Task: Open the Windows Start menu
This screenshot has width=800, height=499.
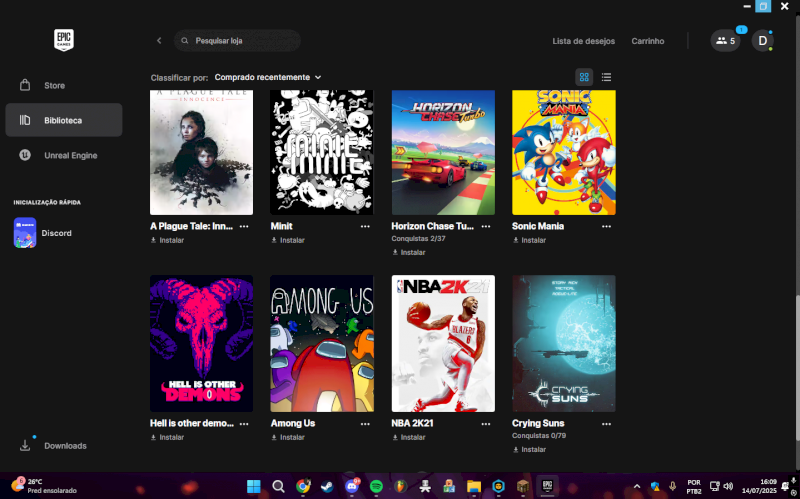Action: click(x=254, y=486)
